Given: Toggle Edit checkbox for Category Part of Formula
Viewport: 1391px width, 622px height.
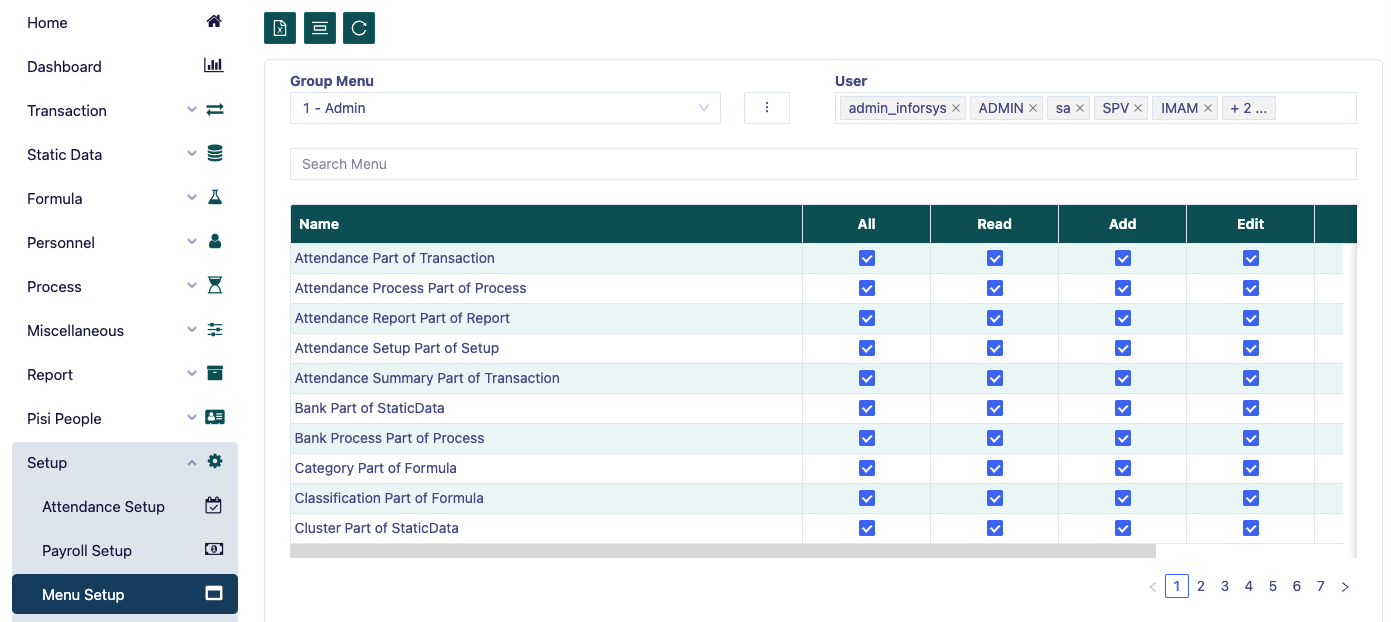Looking at the screenshot, I should coord(1251,468).
